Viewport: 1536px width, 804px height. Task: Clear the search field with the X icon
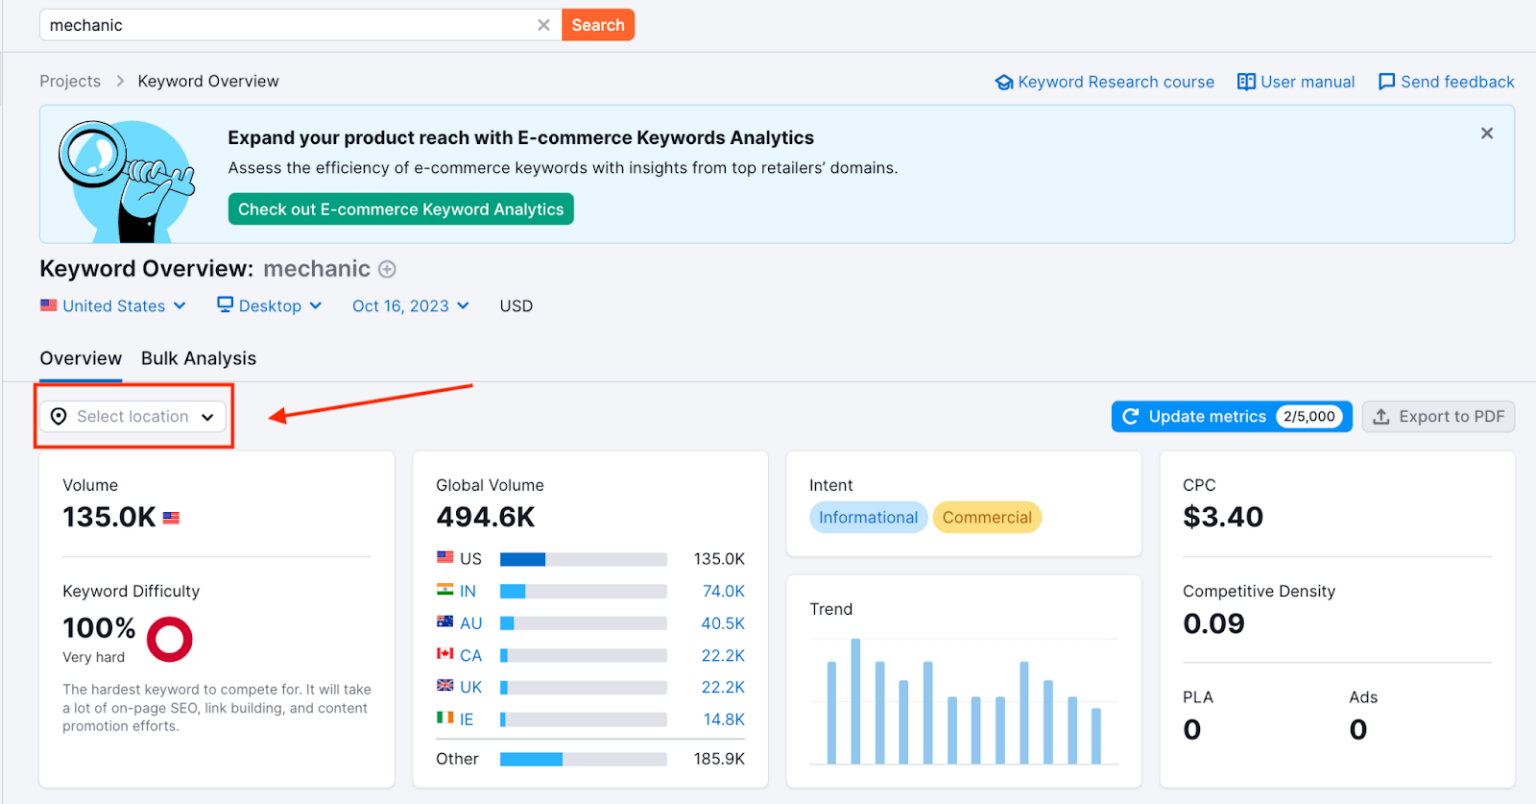543,24
